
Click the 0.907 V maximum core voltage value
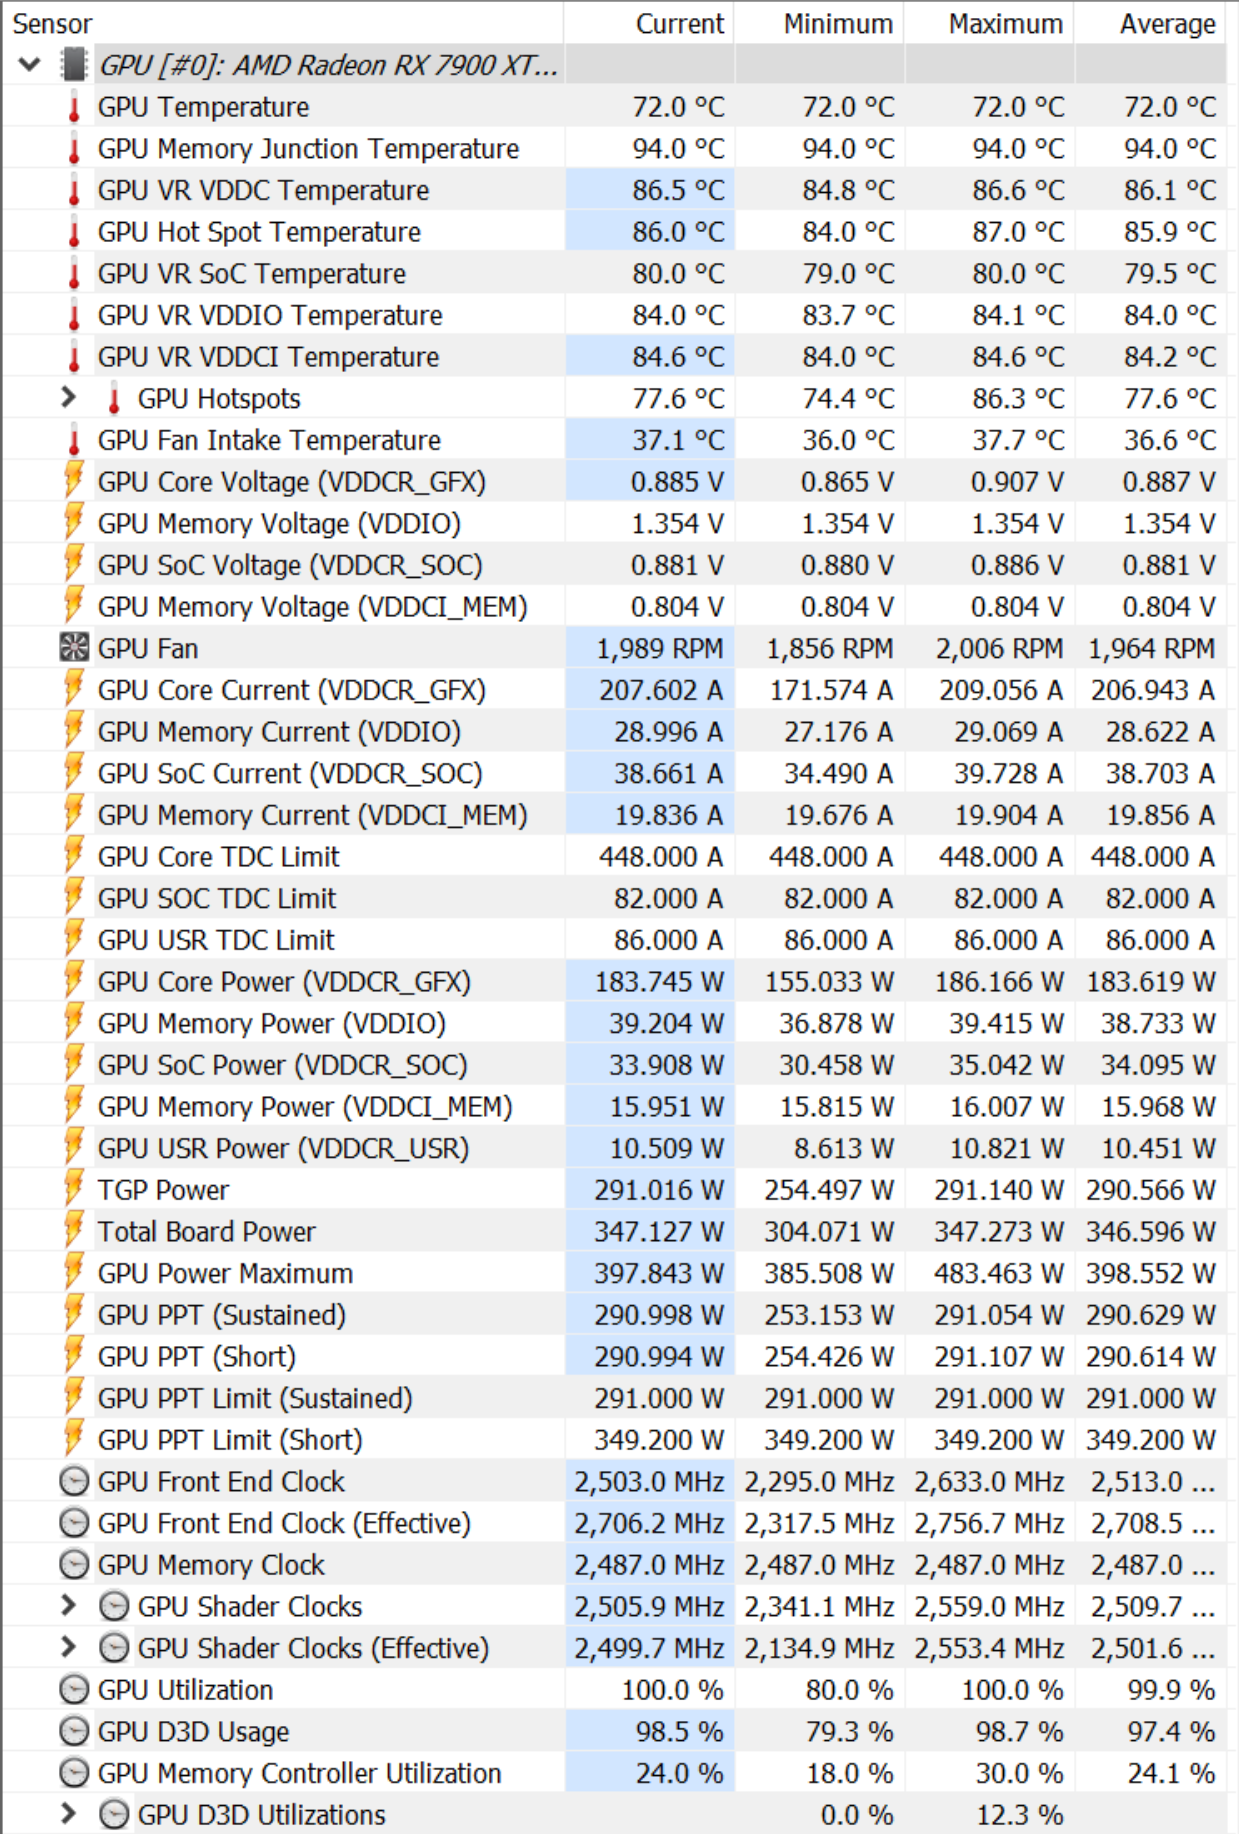1017,482
